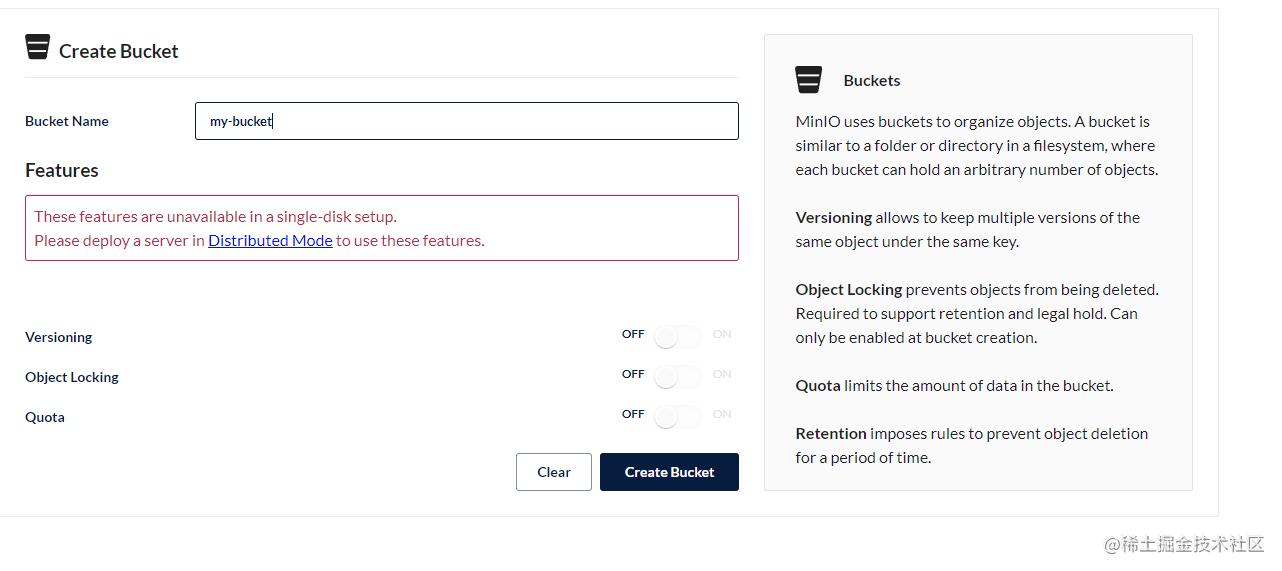Click the Features section heading
Screen dimensions: 1282x571
pyautogui.click(x=62, y=170)
